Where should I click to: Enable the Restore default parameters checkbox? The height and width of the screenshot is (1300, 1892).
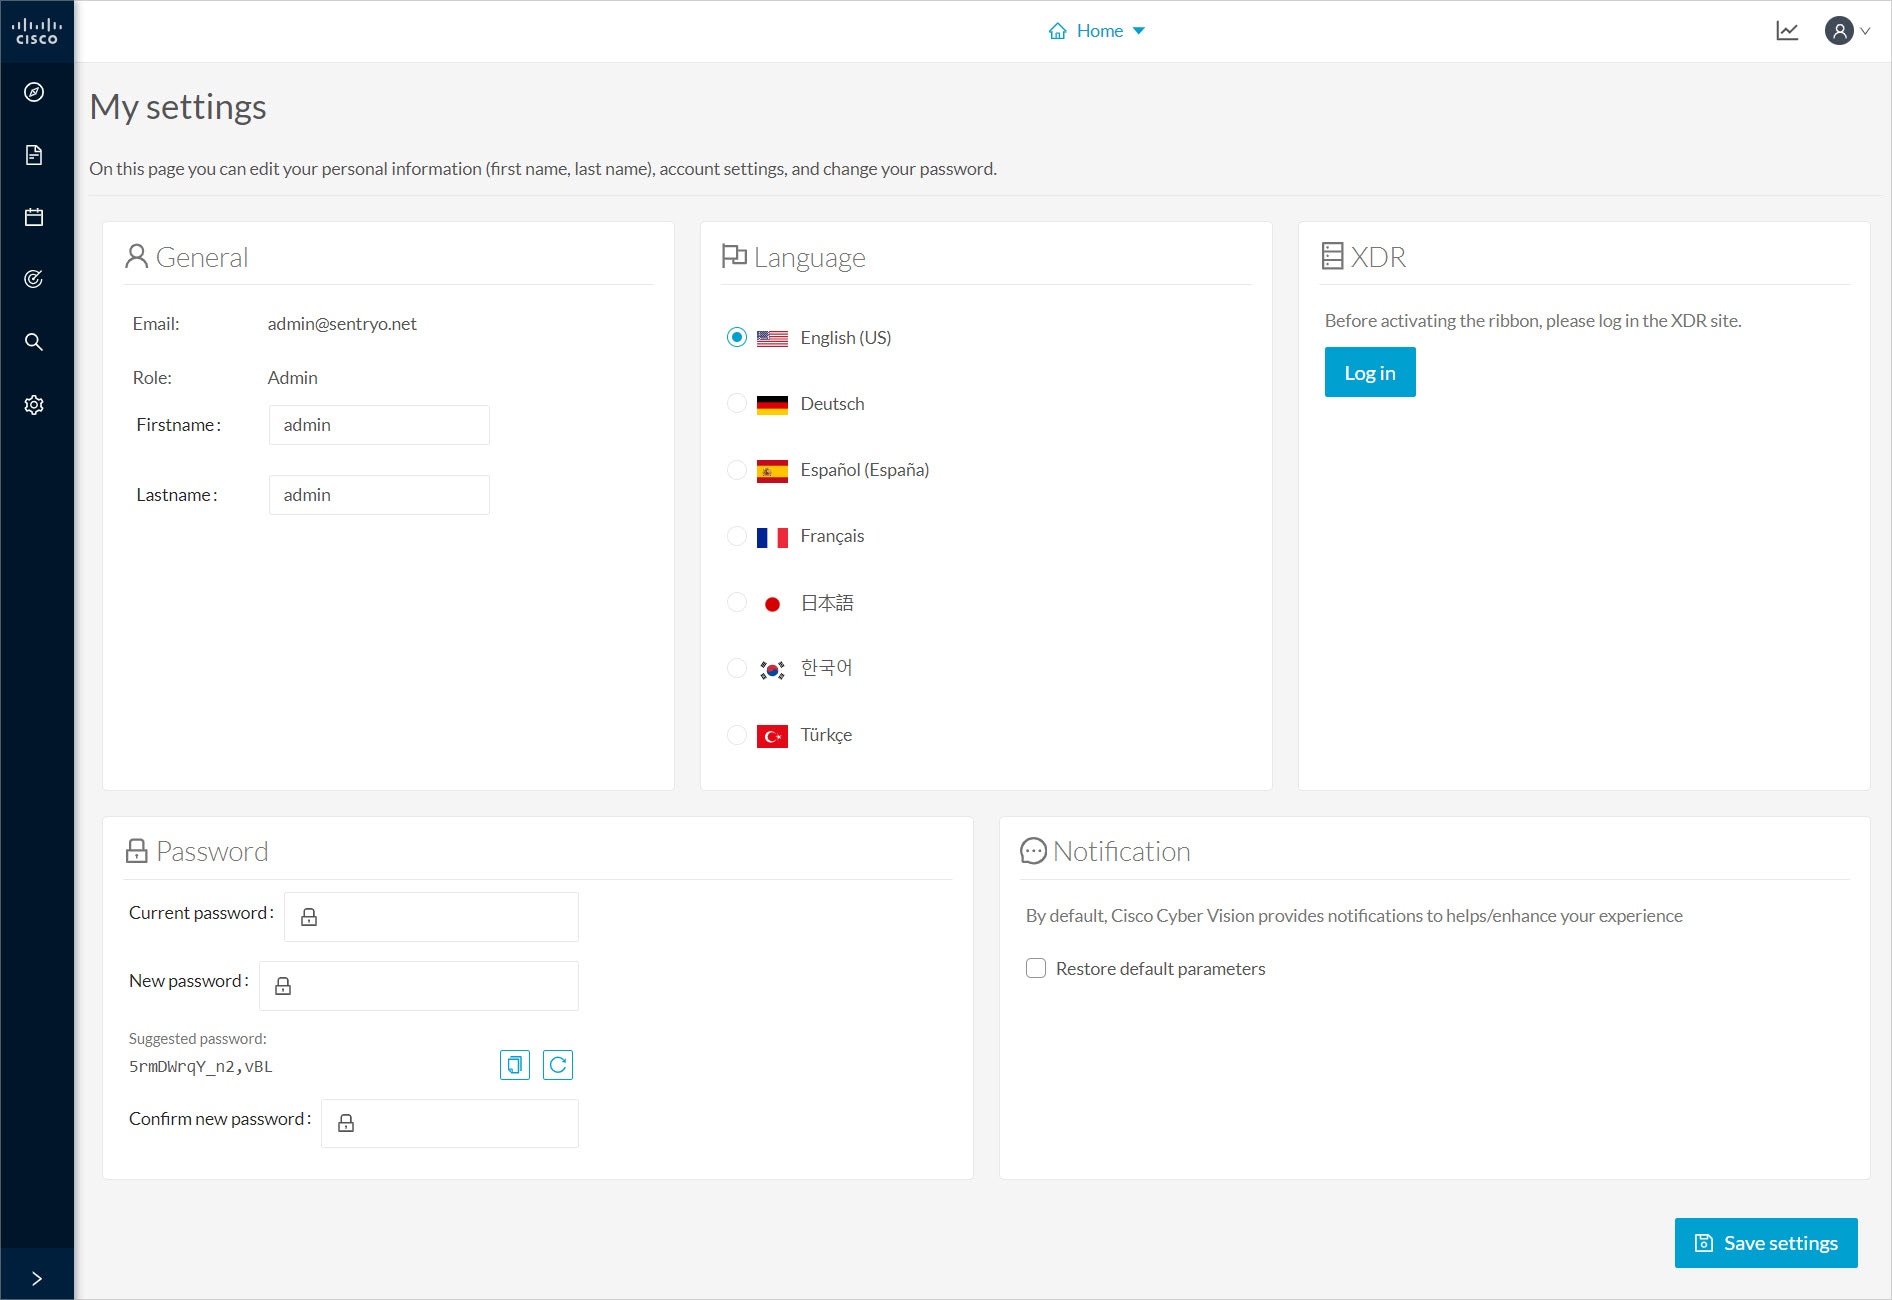click(x=1036, y=968)
